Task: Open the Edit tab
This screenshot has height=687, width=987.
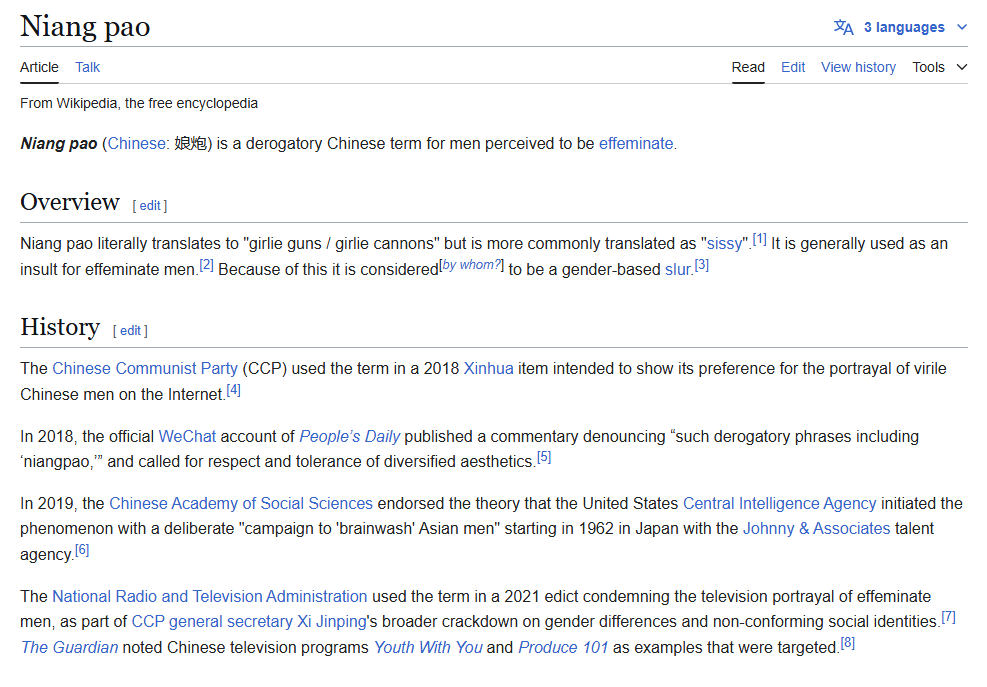Action: coord(793,67)
